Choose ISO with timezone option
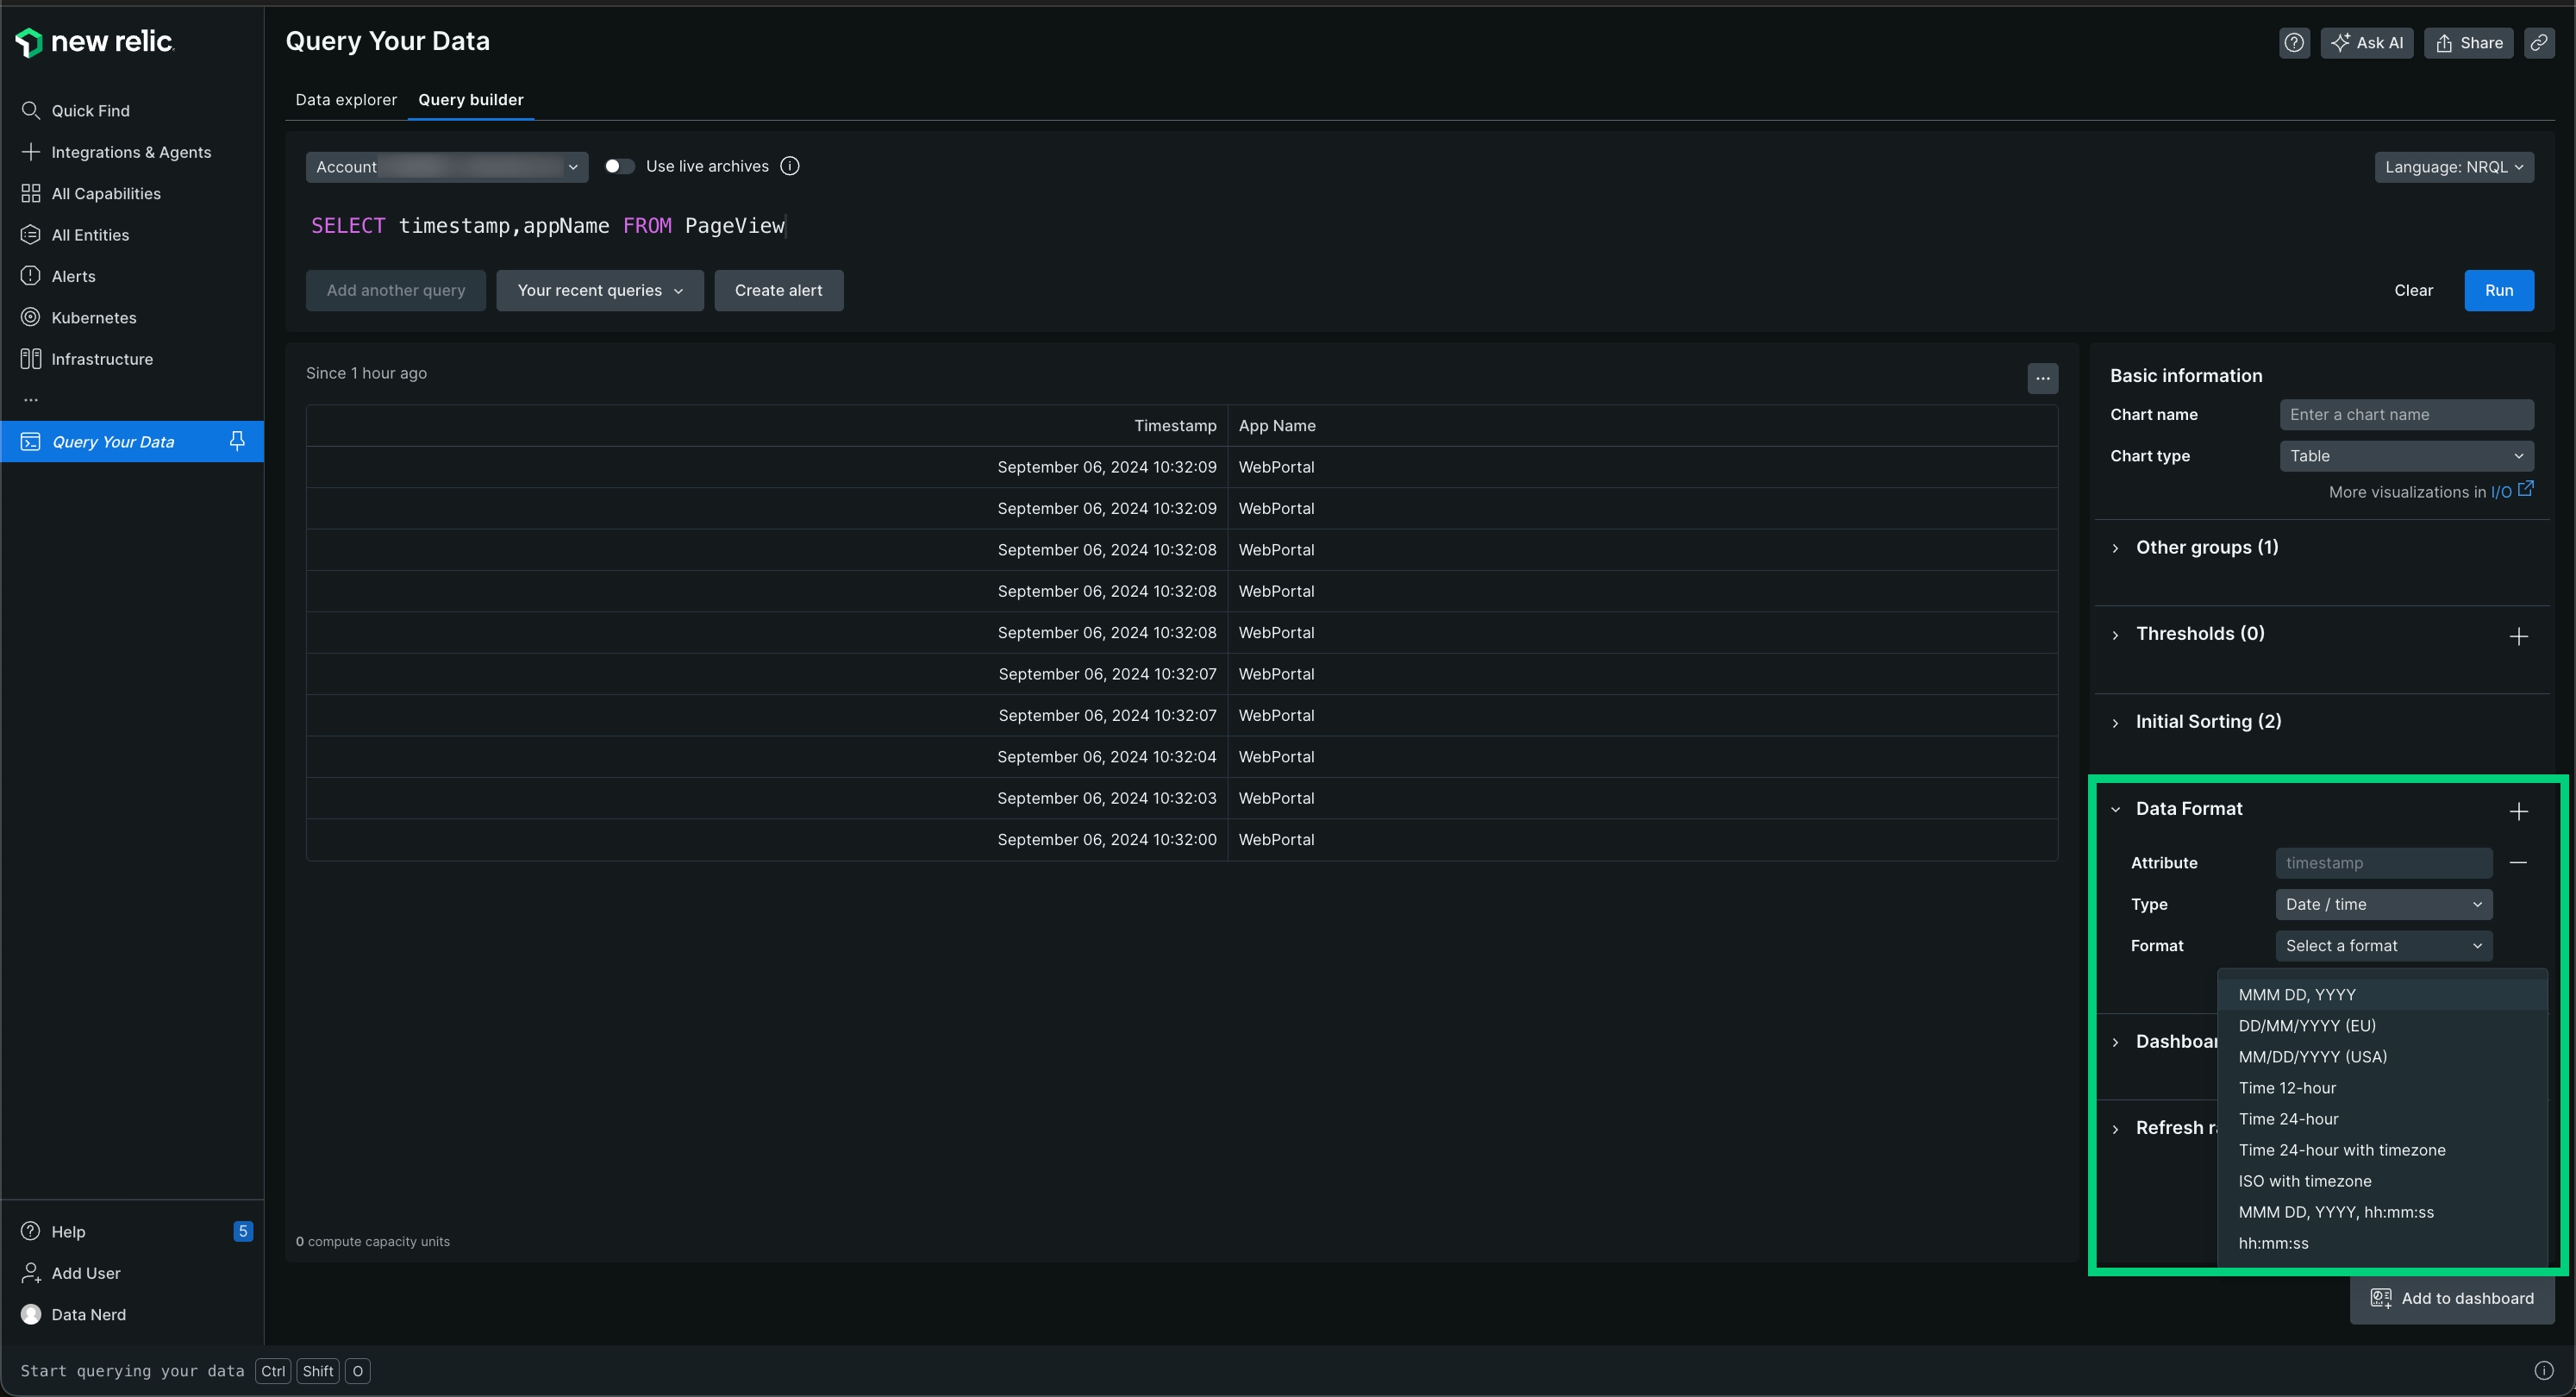The width and height of the screenshot is (2576, 1397). pyautogui.click(x=2382, y=1181)
